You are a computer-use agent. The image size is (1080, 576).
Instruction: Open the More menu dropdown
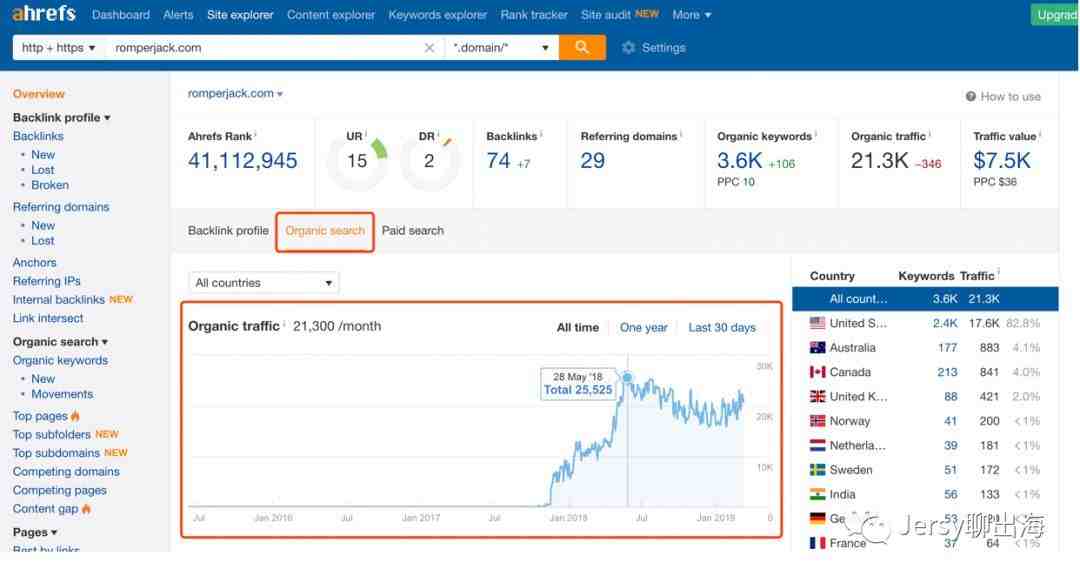point(692,14)
